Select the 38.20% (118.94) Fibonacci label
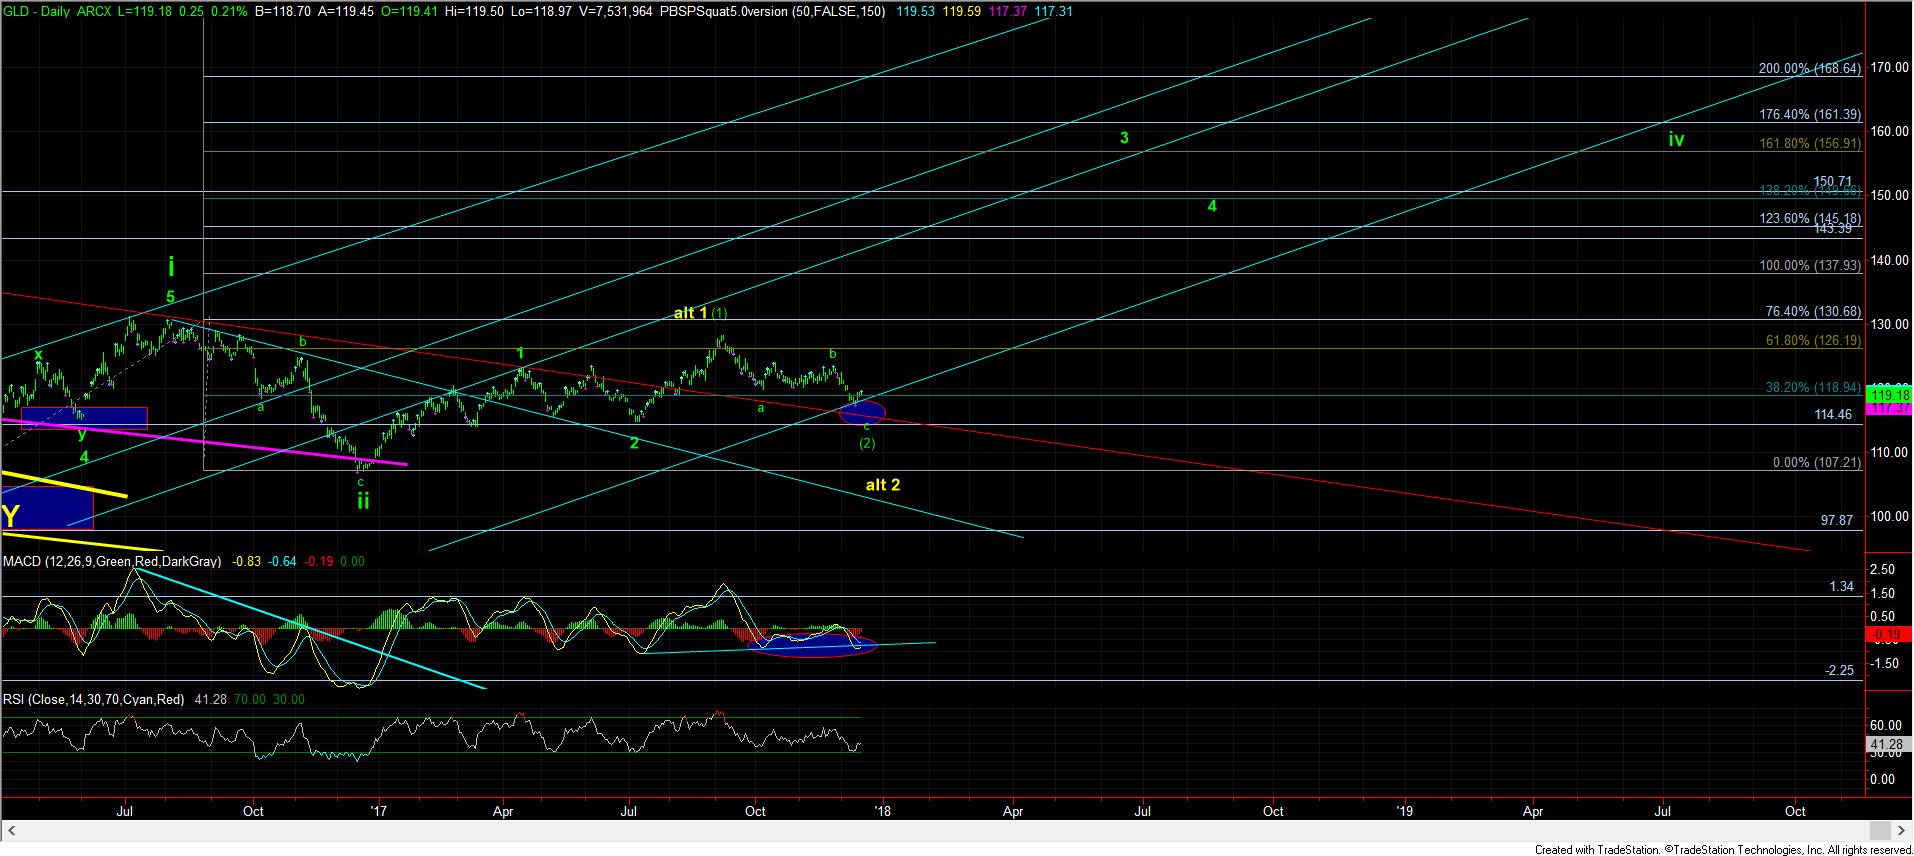This screenshot has height=856, width=1914. pos(1813,387)
